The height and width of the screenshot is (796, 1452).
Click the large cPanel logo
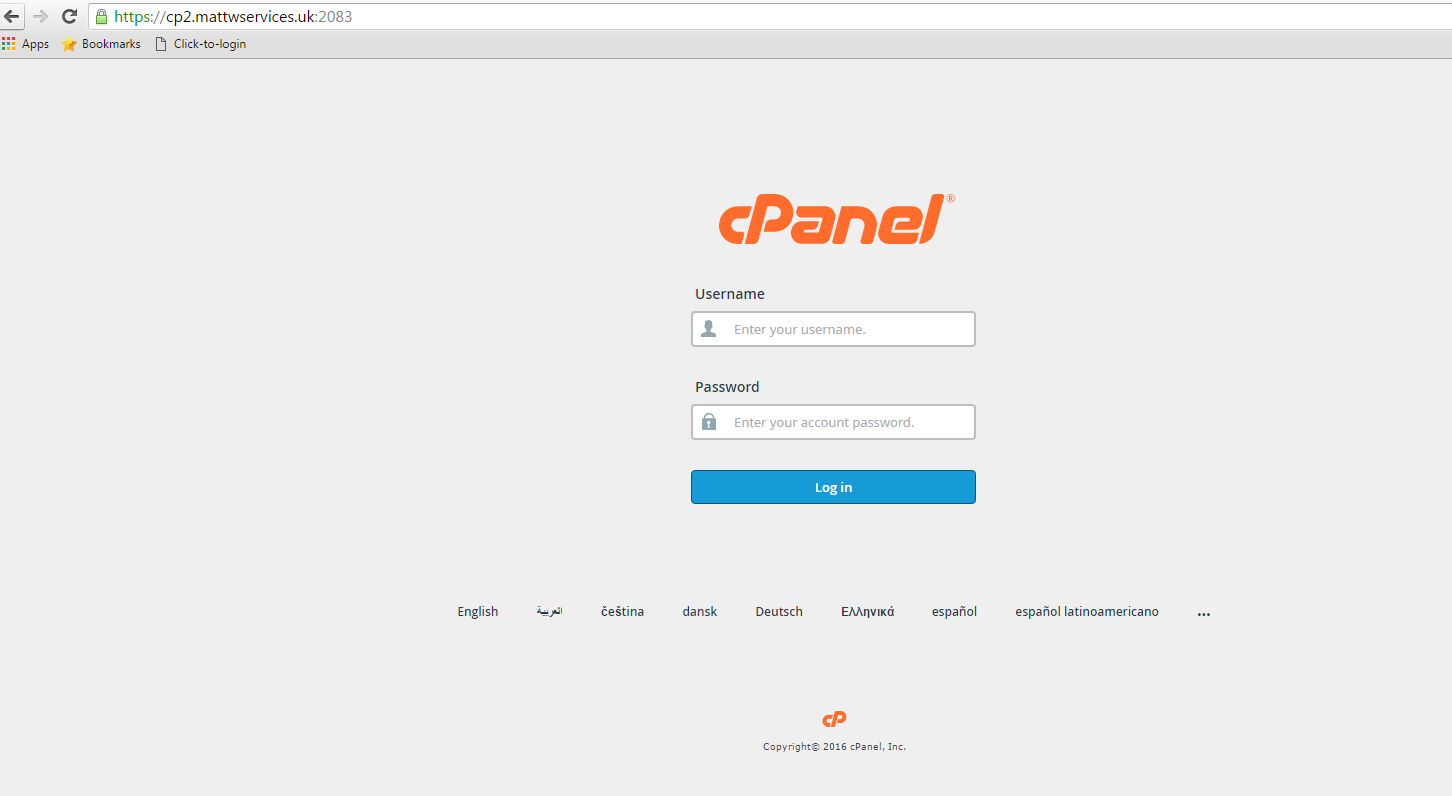pyautogui.click(x=836, y=219)
